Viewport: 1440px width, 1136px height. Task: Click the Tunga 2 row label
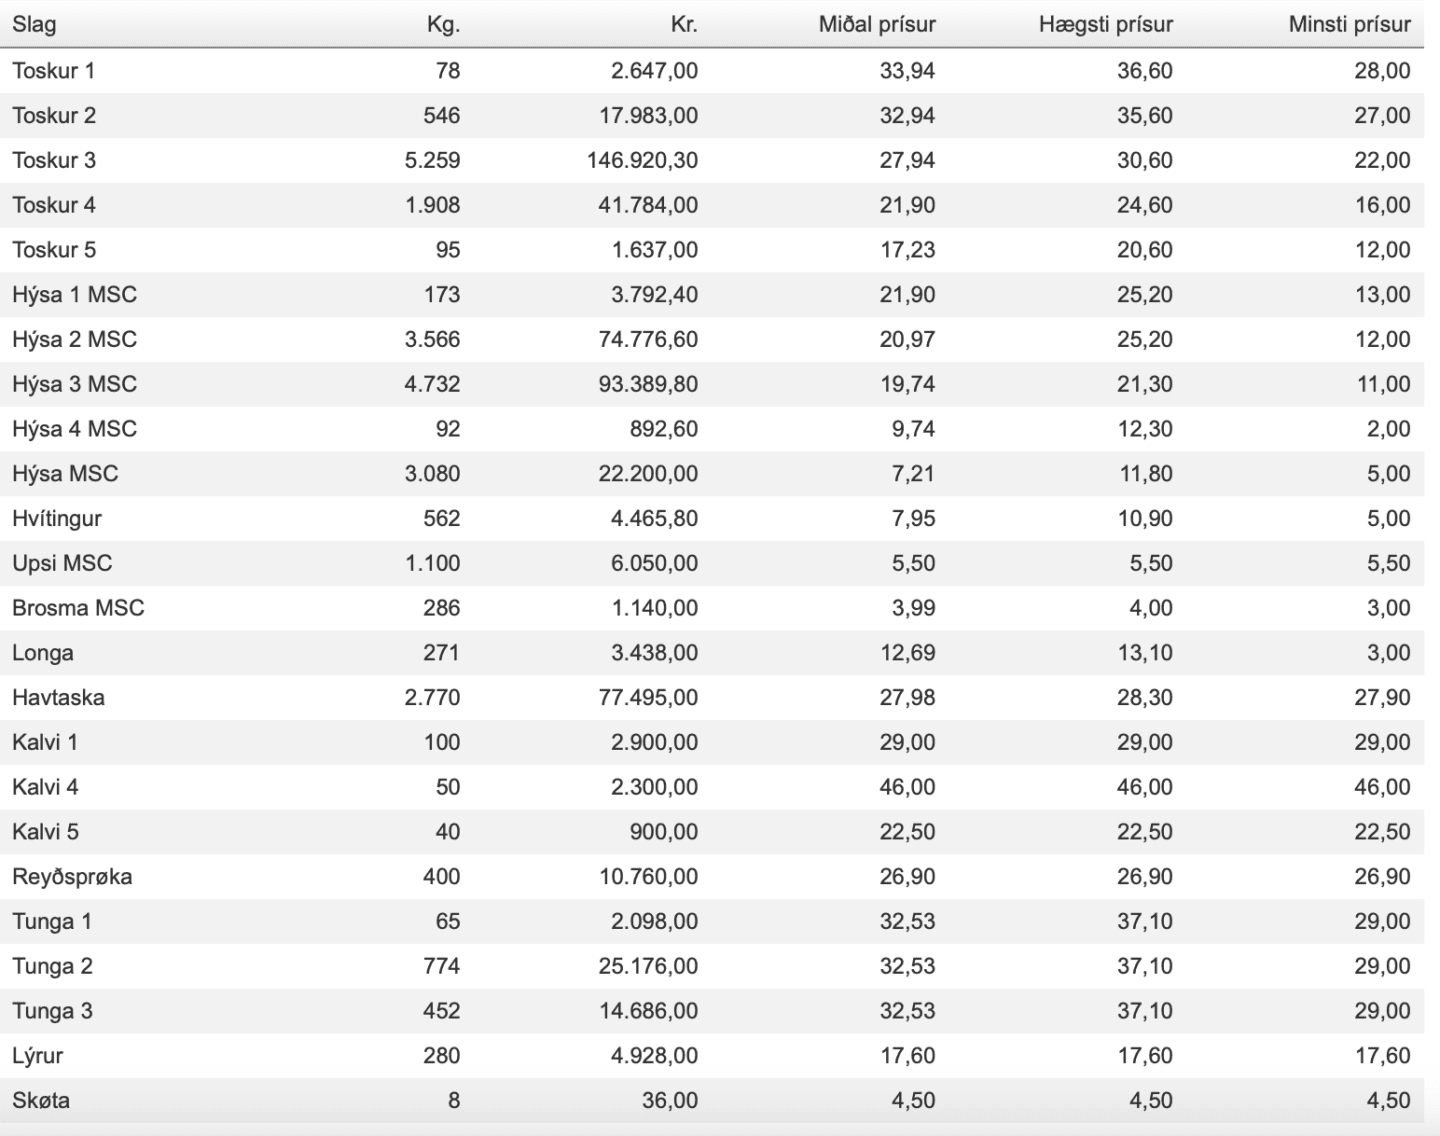tap(52, 966)
